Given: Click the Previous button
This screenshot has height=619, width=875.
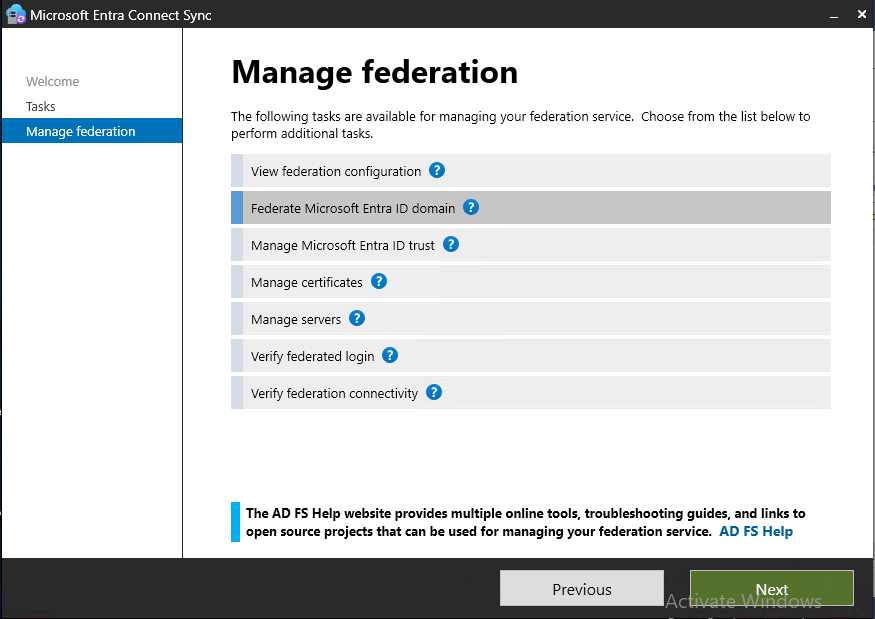Looking at the screenshot, I should [x=581, y=588].
